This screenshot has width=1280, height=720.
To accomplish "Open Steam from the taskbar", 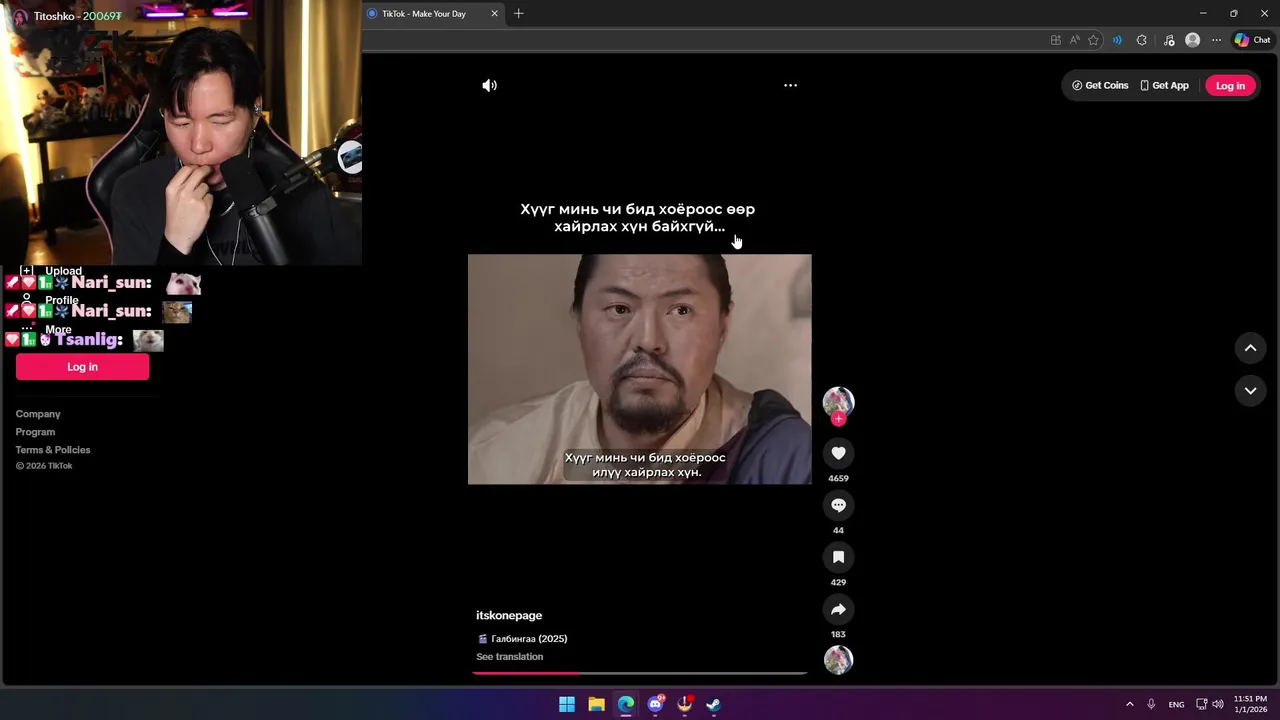I will (713, 704).
